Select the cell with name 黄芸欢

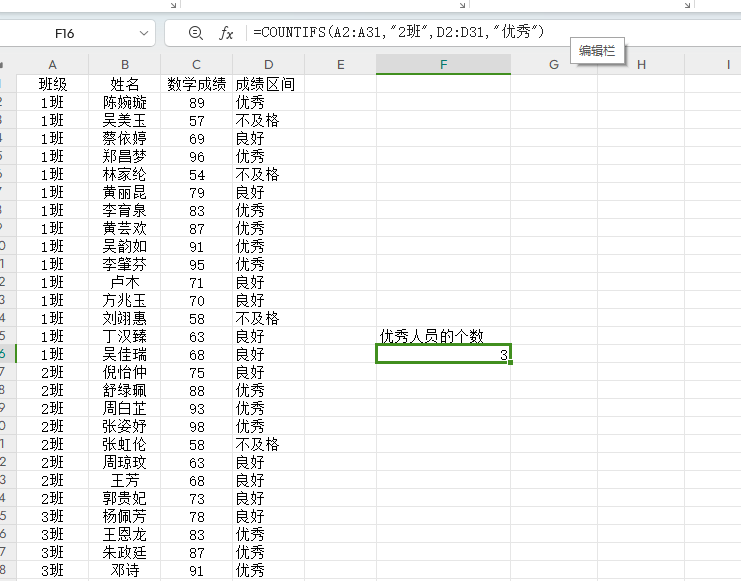pyautogui.click(x=125, y=228)
